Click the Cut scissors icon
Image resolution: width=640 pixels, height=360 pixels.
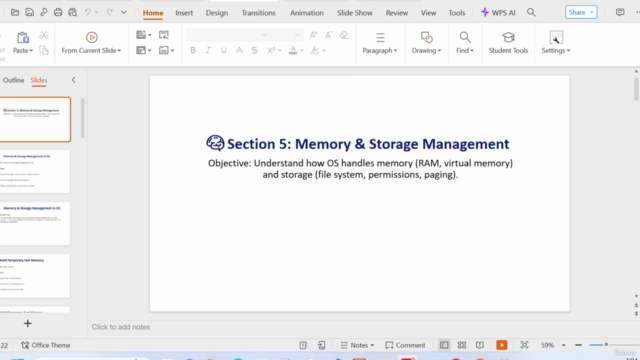44,35
